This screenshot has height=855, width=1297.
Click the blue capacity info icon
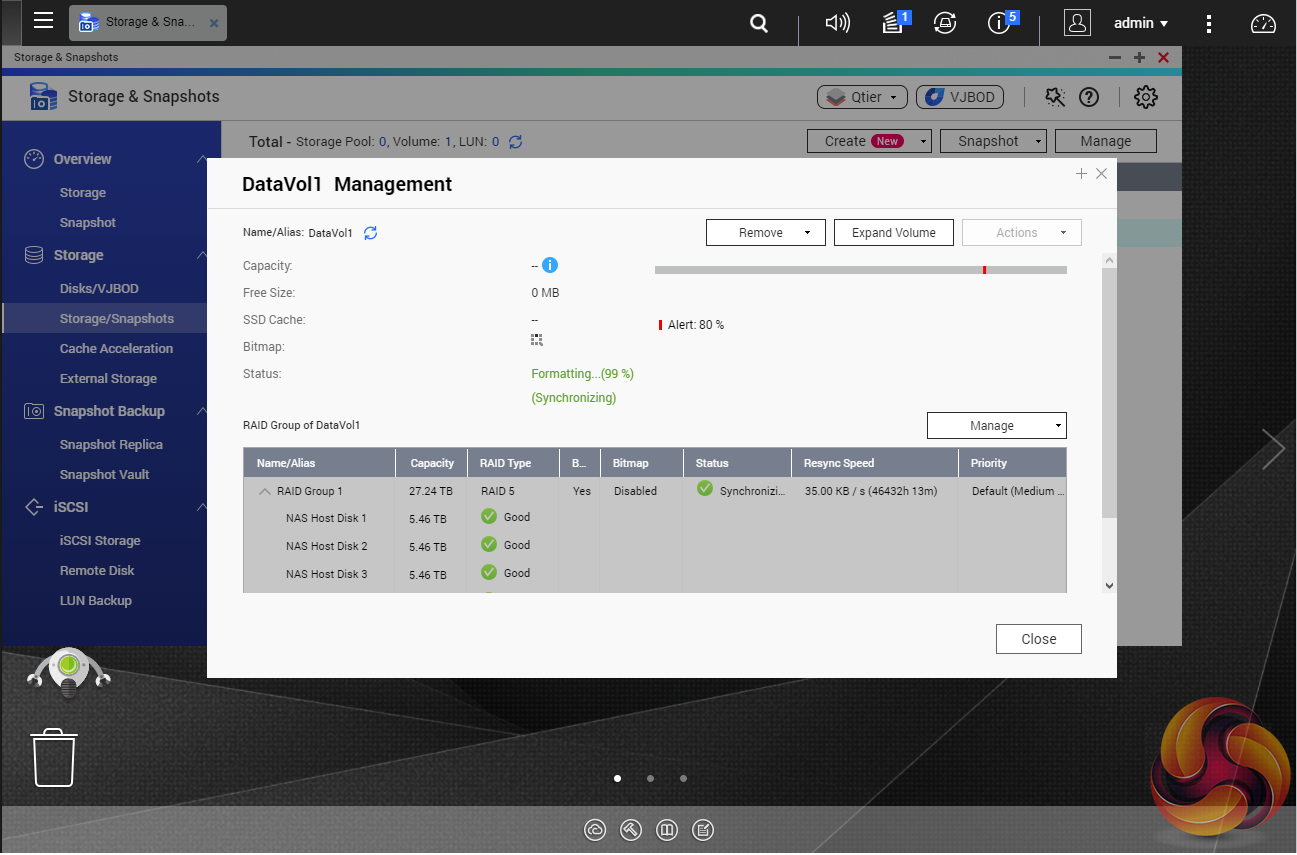coord(549,266)
